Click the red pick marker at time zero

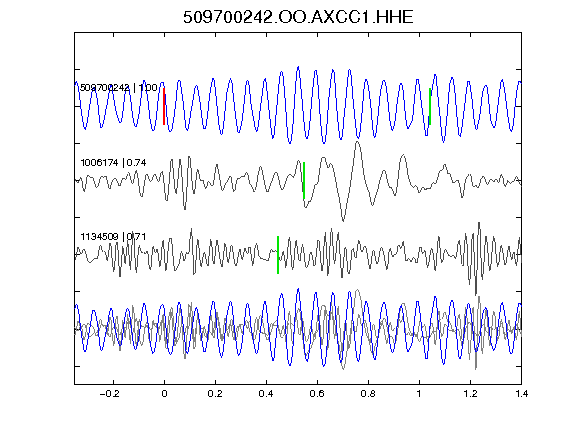(x=164, y=106)
